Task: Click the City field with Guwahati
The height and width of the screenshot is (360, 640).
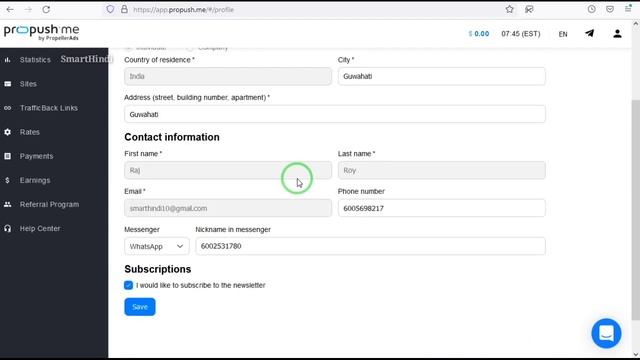Action: pyautogui.click(x=442, y=76)
